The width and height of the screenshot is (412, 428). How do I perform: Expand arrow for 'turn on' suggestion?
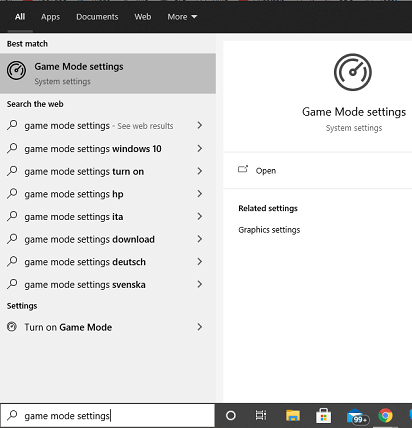[200, 171]
